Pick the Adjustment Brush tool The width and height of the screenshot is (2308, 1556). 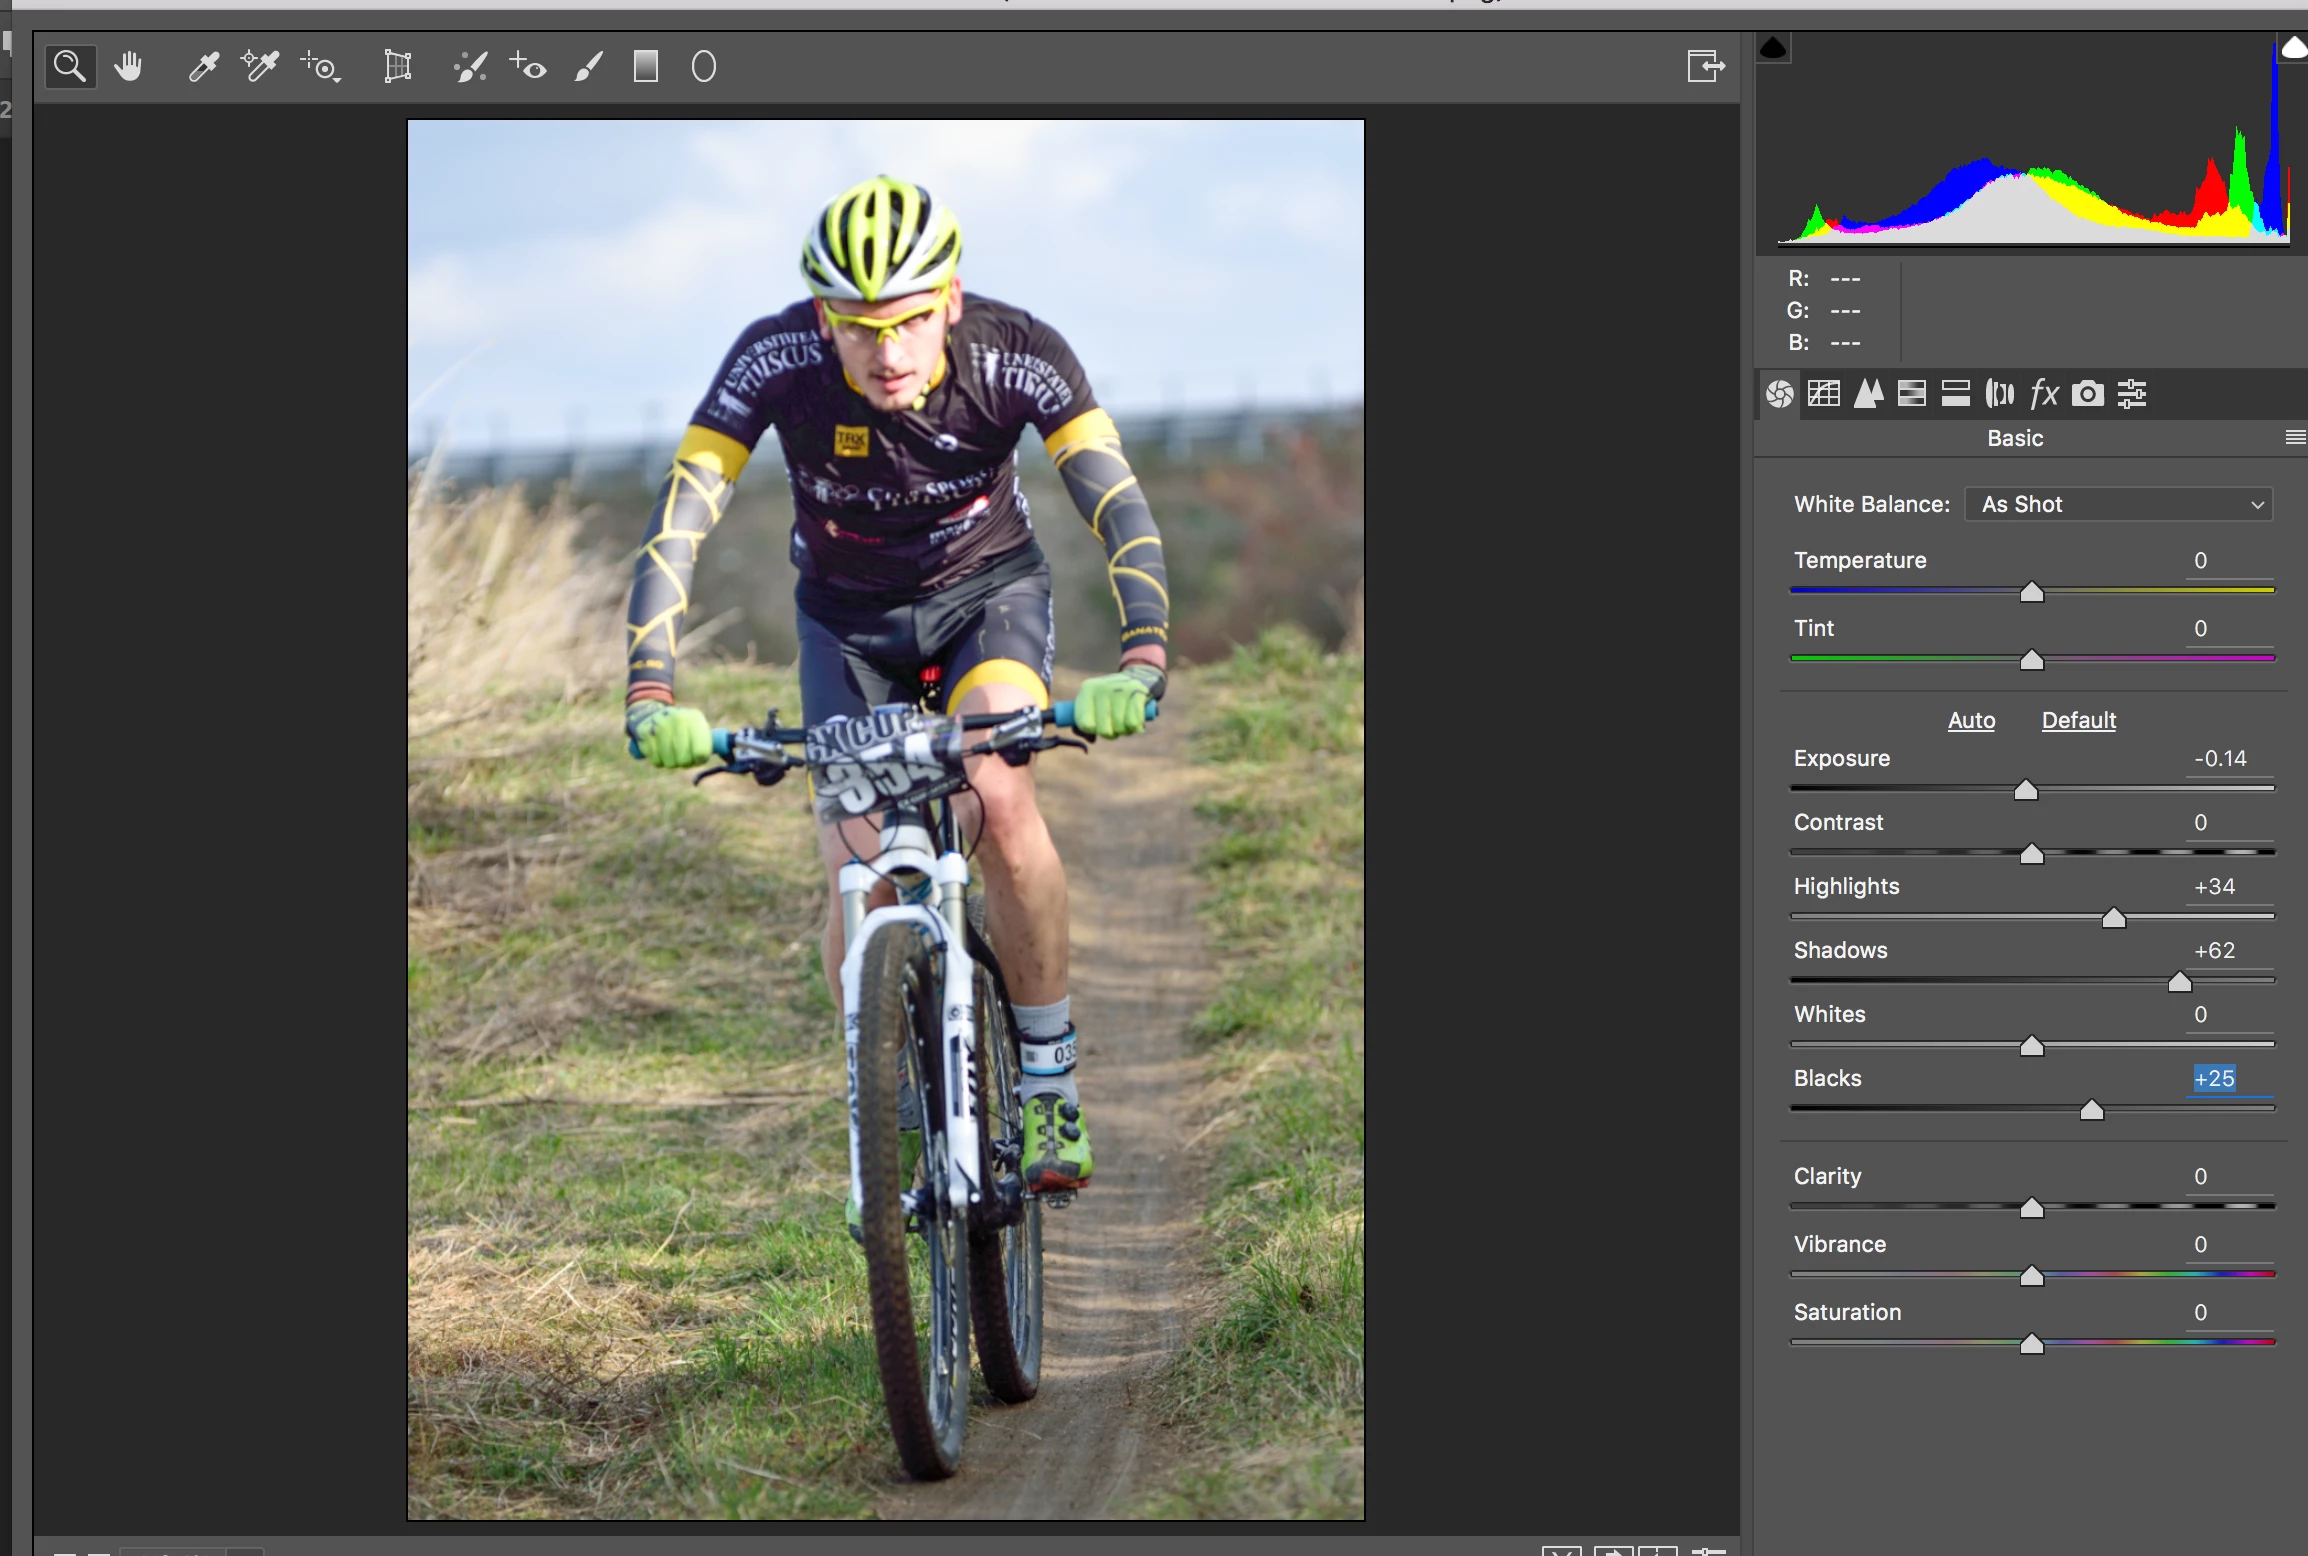pos(589,67)
